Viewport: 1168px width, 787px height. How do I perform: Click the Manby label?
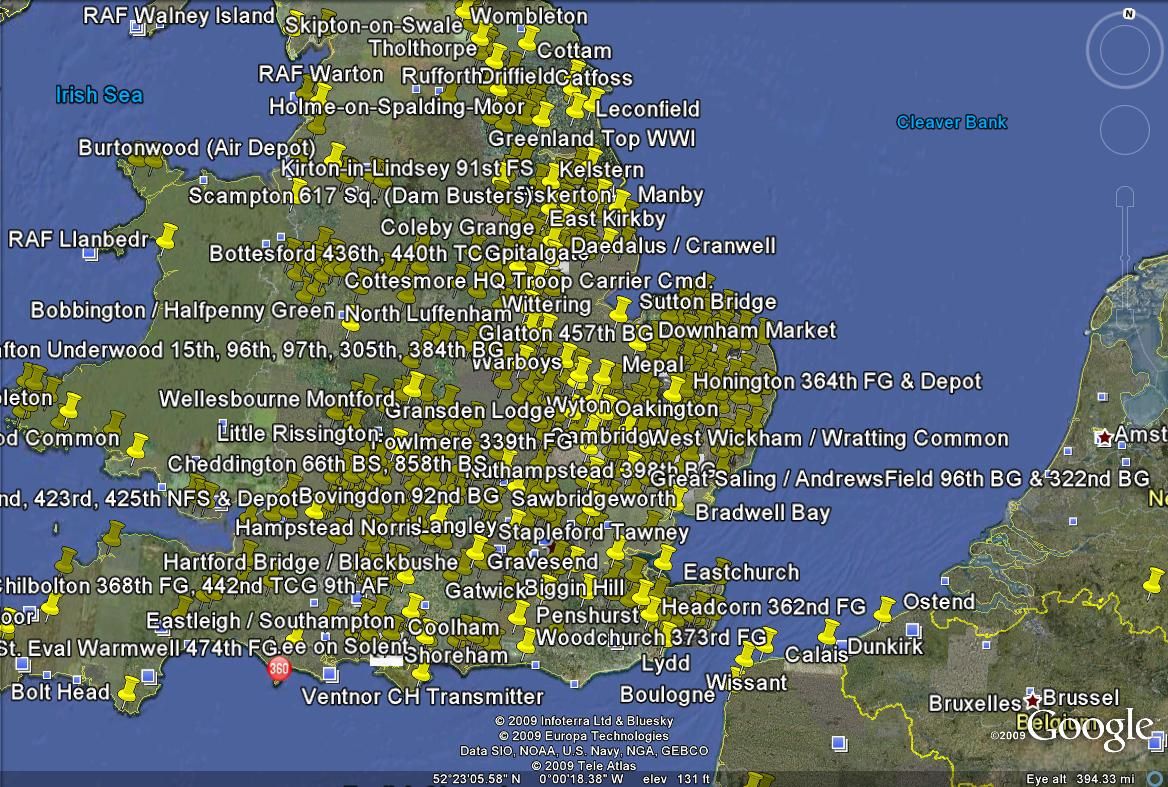click(x=670, y=194)
